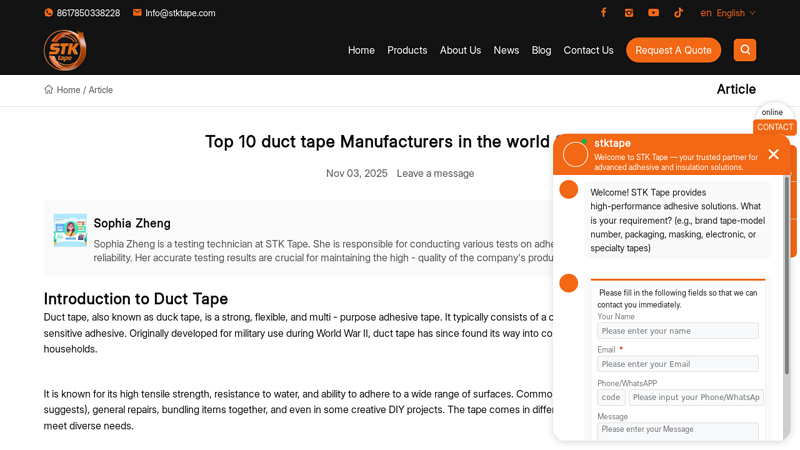Click the Request A Quote button

(673, 50)
